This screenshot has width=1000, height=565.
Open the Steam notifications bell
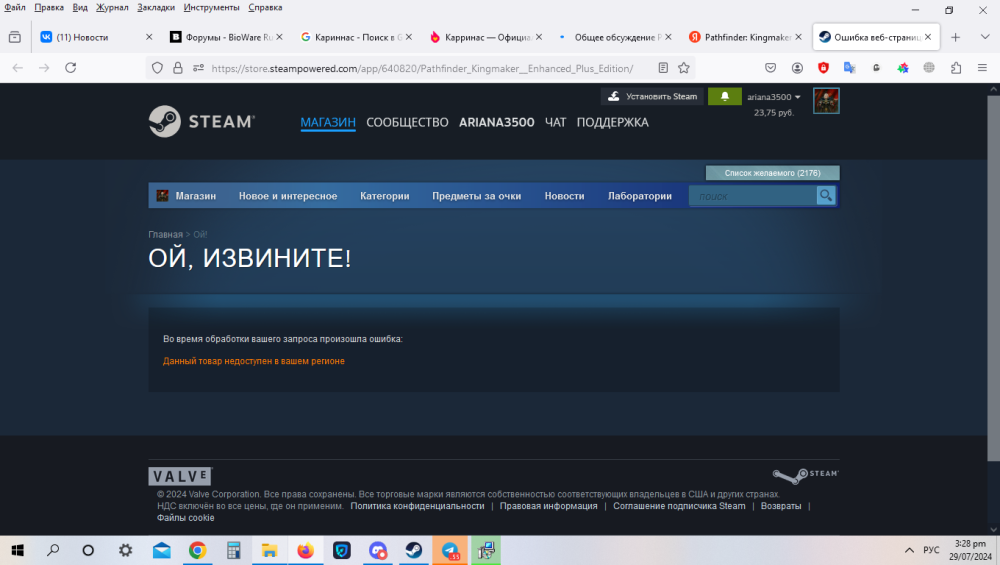(724, 96)
